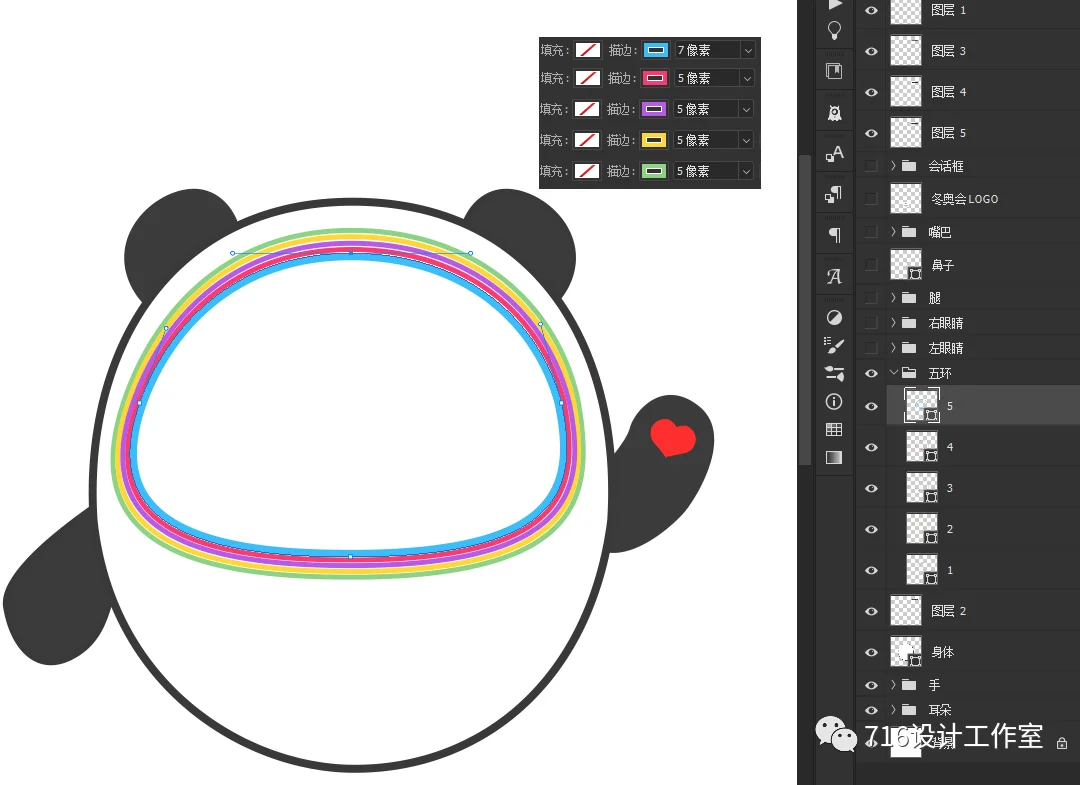The image size is (1080, 785).
Task: Open the Character Styles panel icon
Action: coord(834,154)
